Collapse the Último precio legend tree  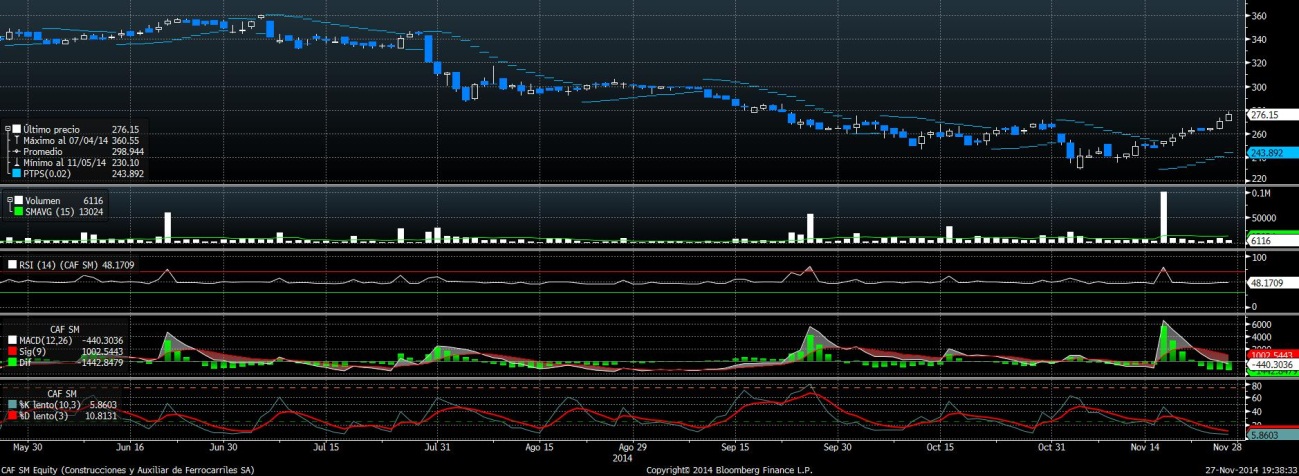pyautogui.click(x=6, y=130)
